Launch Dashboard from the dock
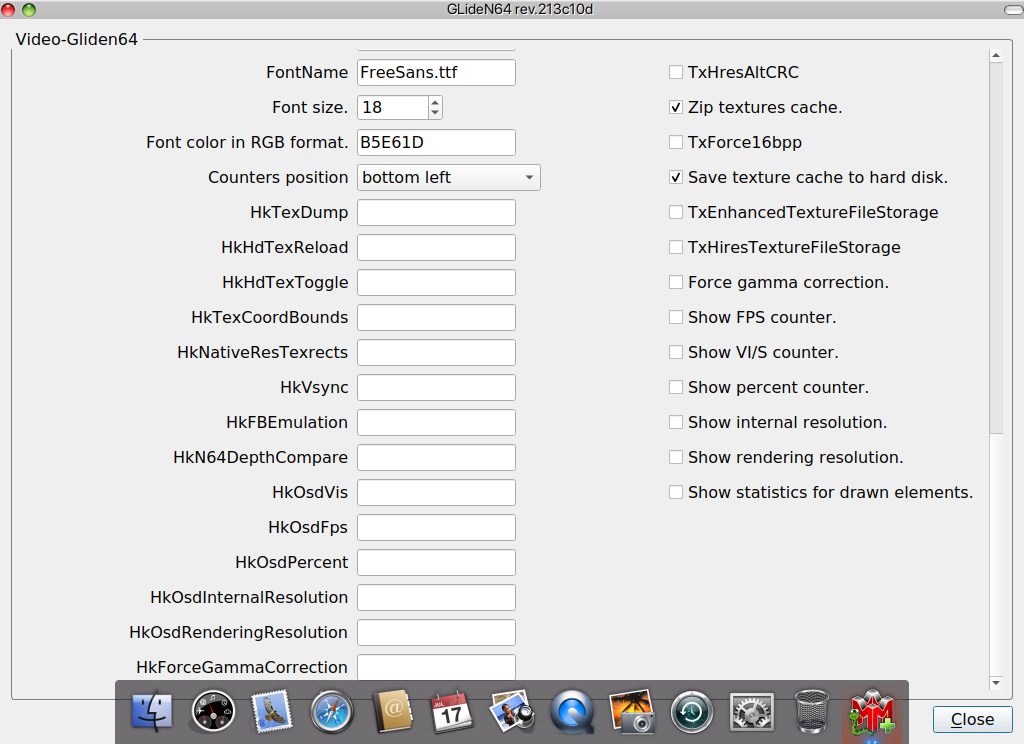Screen dimensions: 1024x744 [213, 712]
